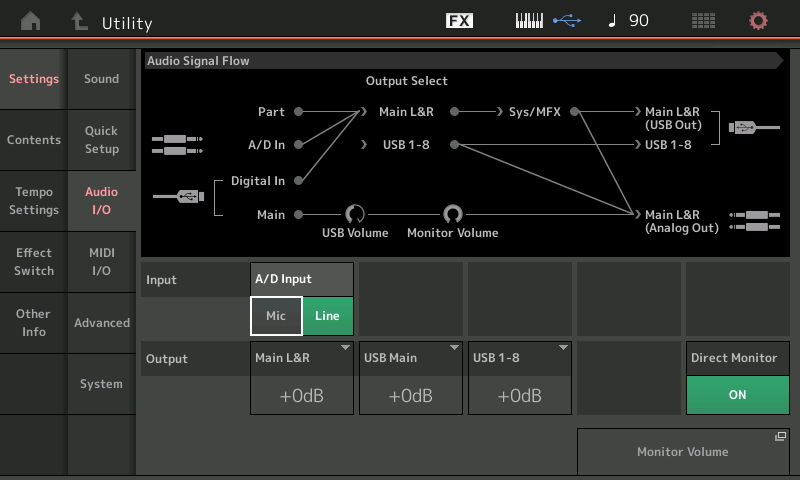This screenshot has width=800, height=480.
Task: Open the keyboard MIDI settings icon
Action: [x=529, y=20]
